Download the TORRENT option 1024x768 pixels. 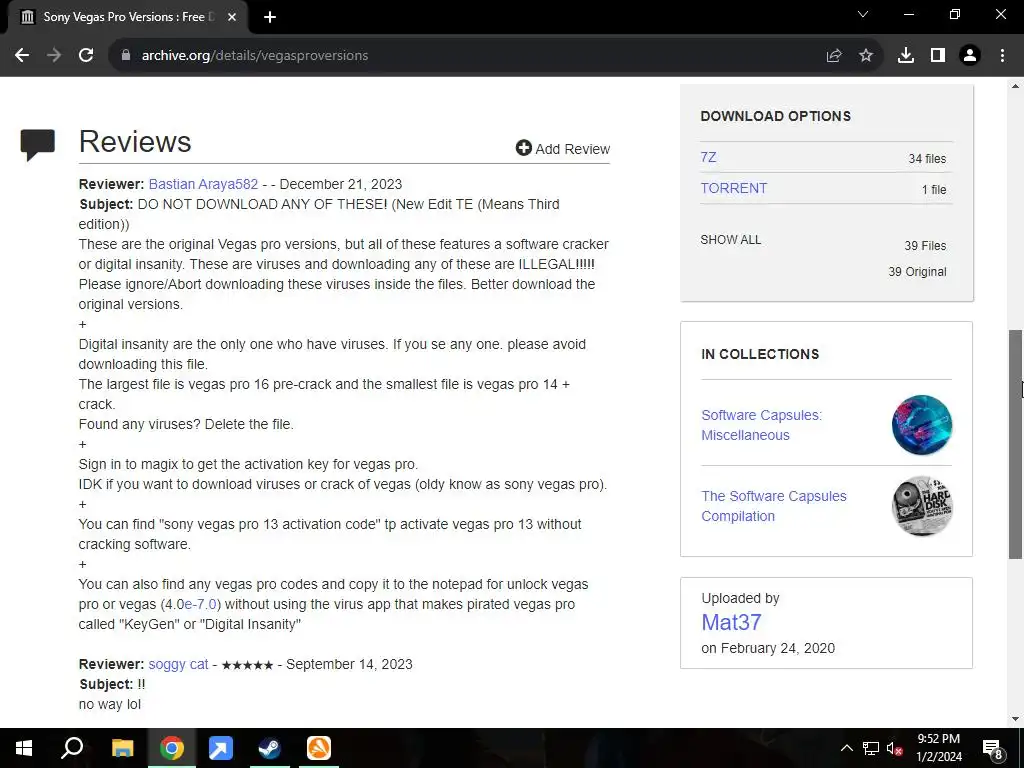(734, 188)
